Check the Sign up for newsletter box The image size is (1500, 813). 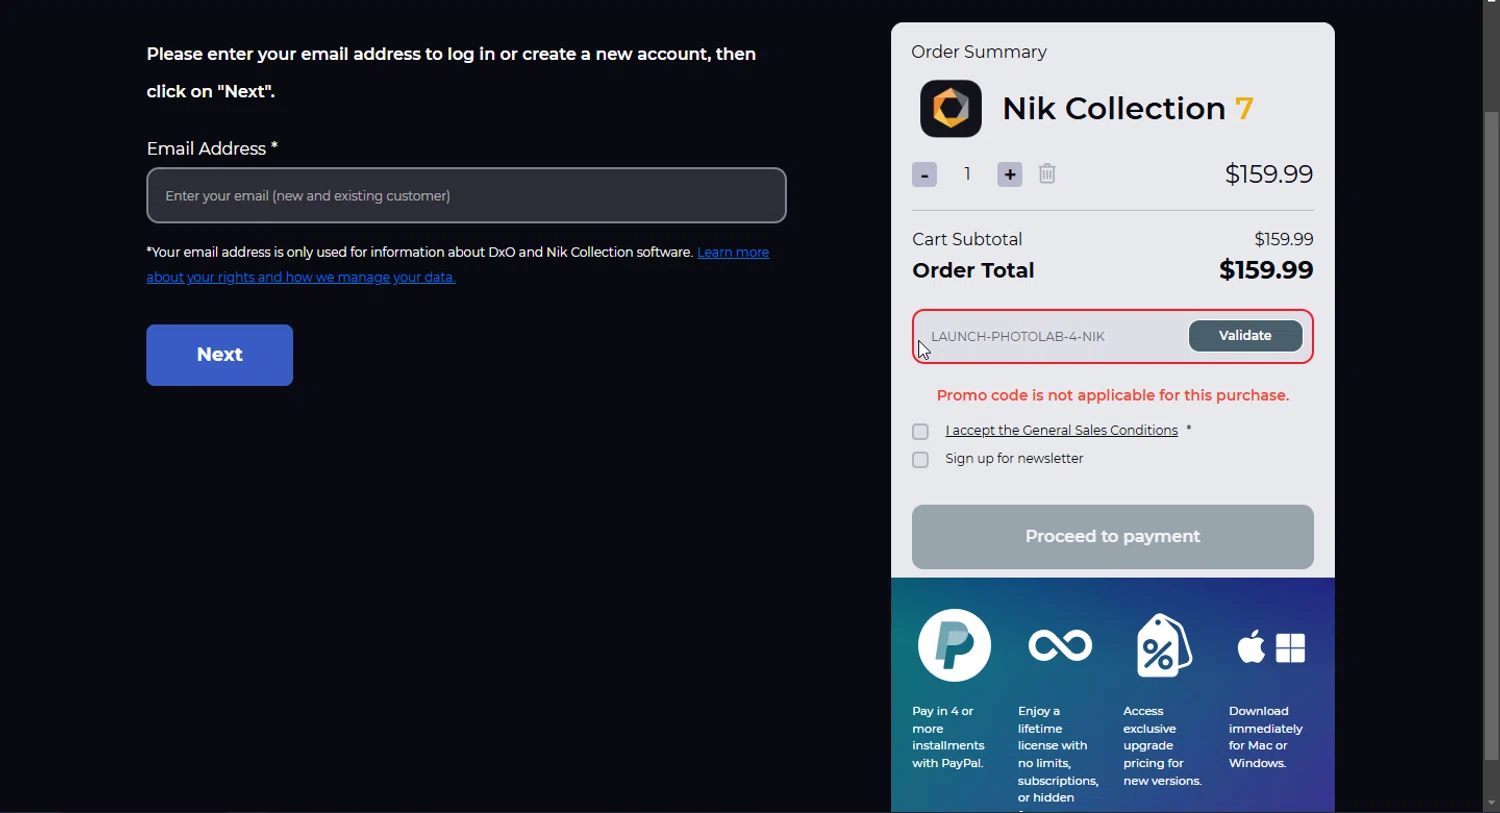(x=920, y=461)
